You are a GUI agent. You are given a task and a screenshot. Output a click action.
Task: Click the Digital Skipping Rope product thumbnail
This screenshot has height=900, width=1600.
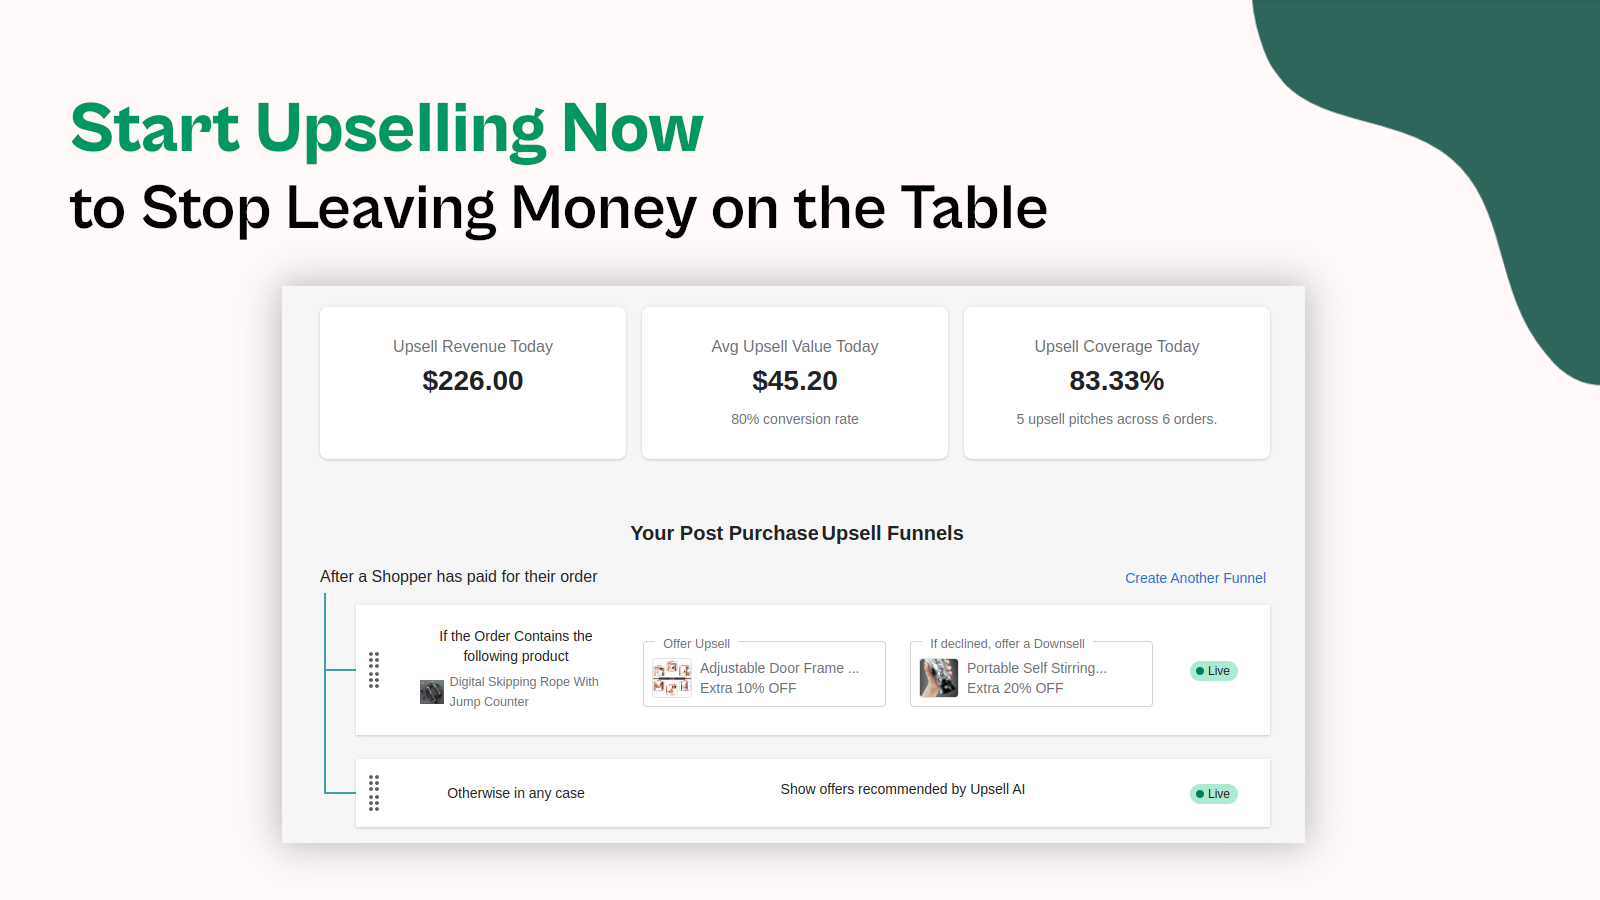tap(431, 691)
